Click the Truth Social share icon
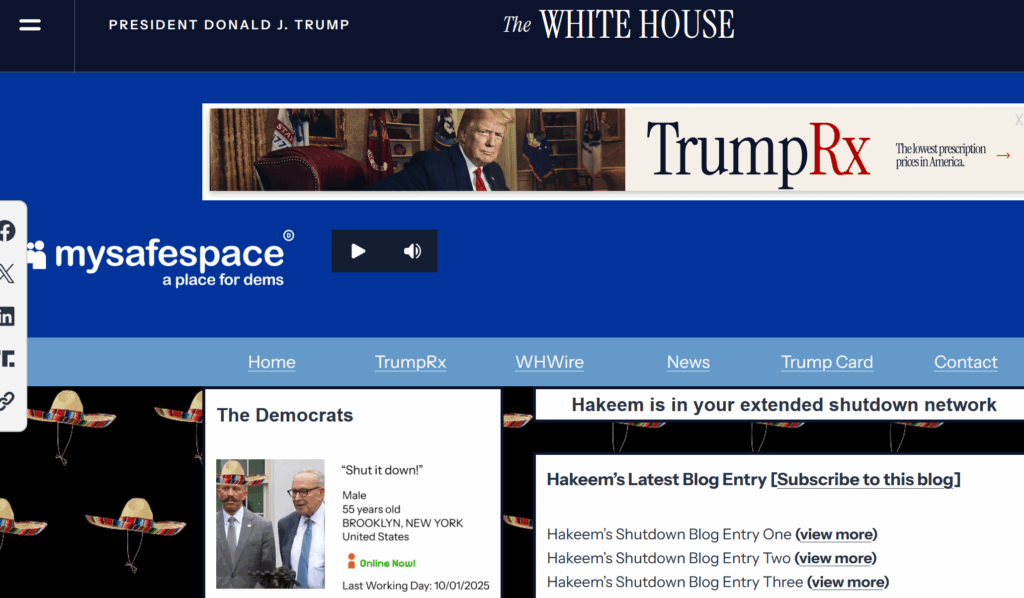This screenshot has height=598, width=1024. click(x=7, y=358)
